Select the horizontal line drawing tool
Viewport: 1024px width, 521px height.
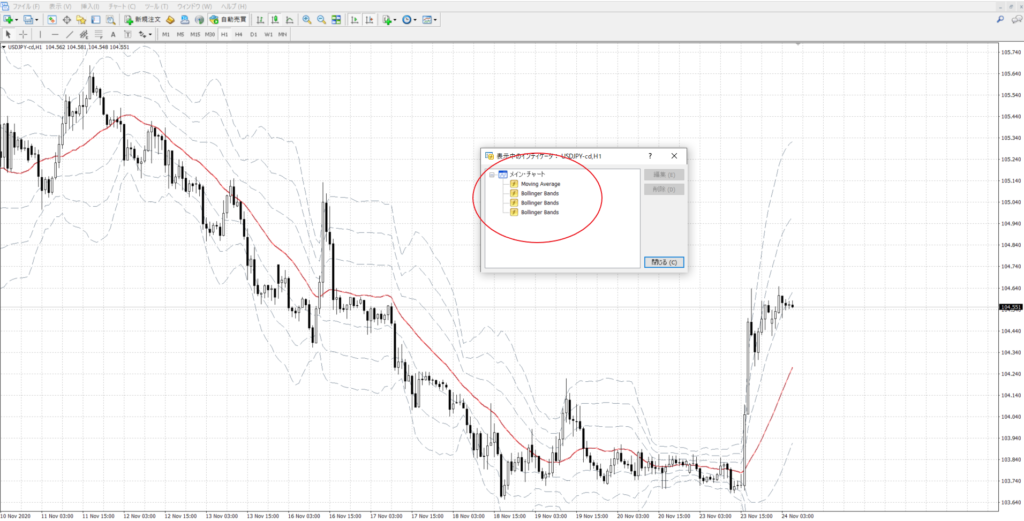point(55,34)
